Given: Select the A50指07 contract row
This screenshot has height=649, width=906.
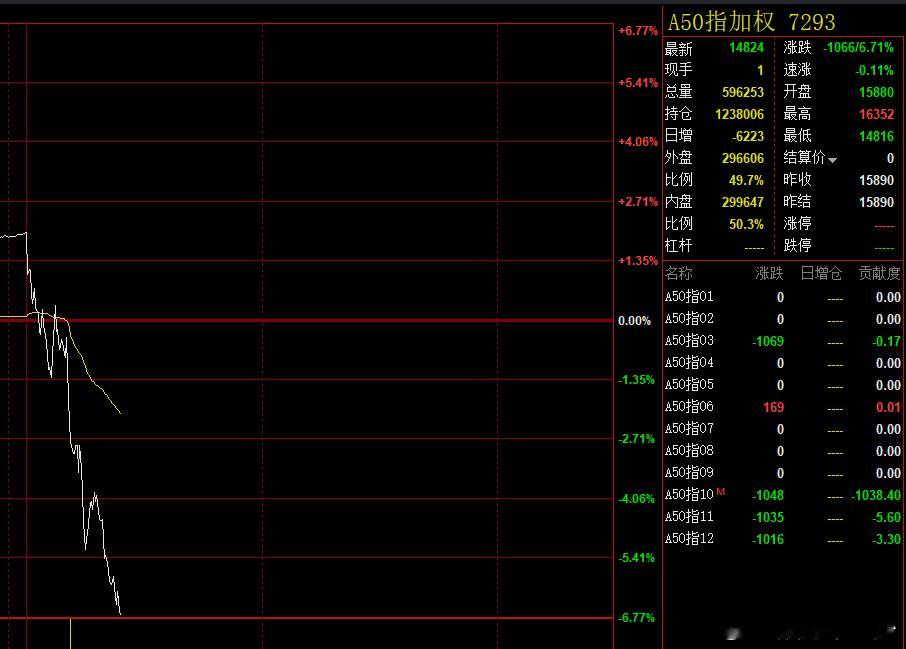Looking at the screenshot, I should pos(782,429).
